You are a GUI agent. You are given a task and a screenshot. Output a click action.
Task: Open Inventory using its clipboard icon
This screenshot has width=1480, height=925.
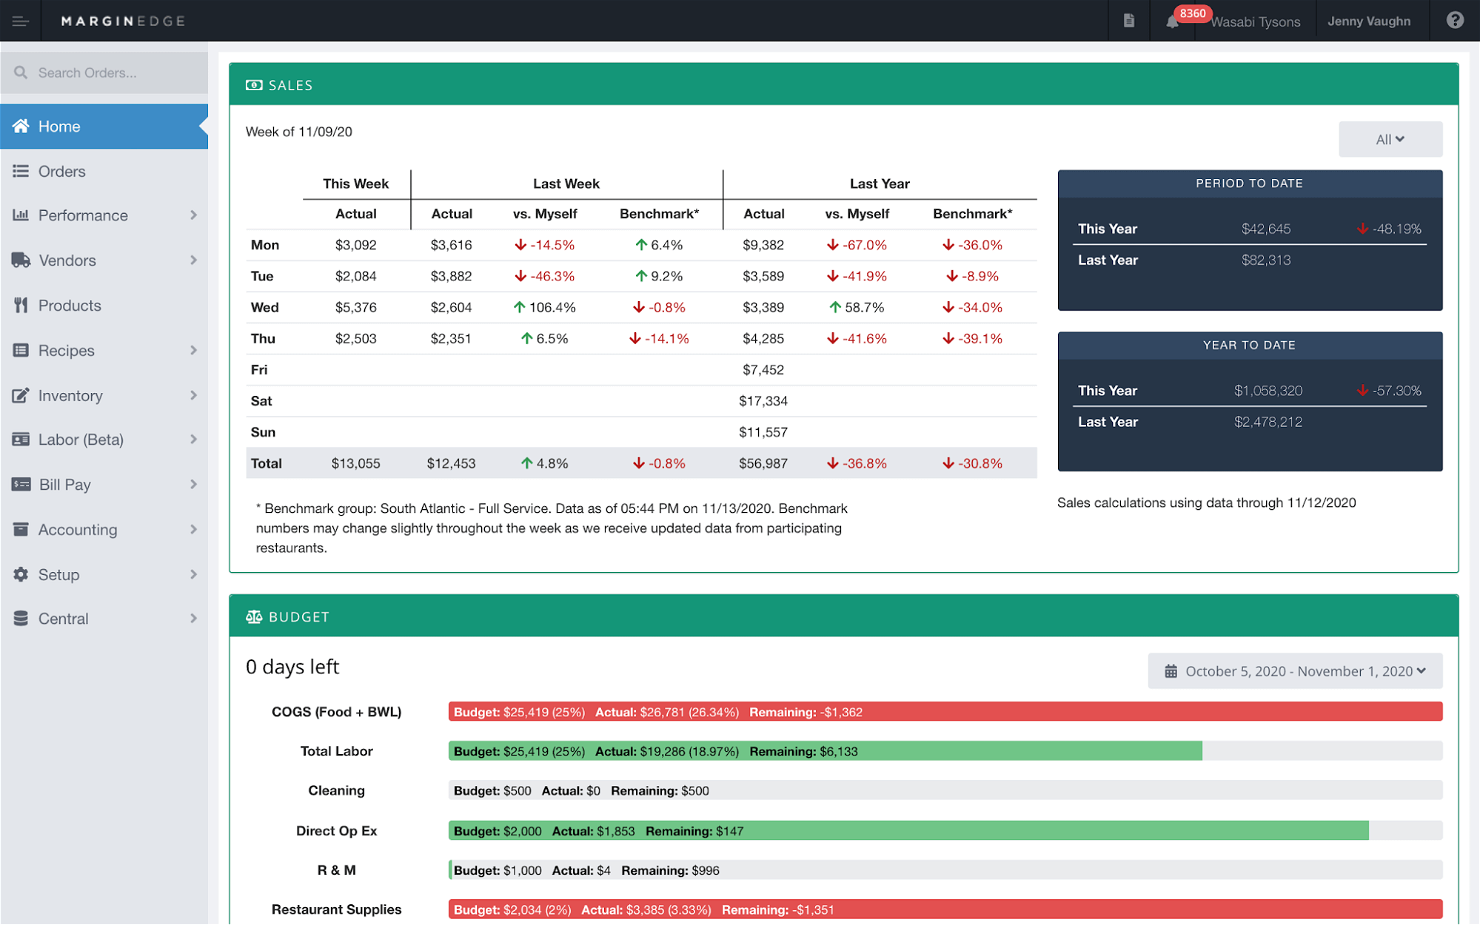(21, 395)
